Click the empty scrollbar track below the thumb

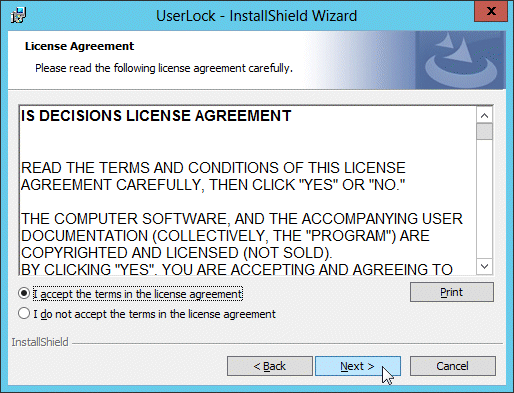pyautogui.click(x=485, y=199)
